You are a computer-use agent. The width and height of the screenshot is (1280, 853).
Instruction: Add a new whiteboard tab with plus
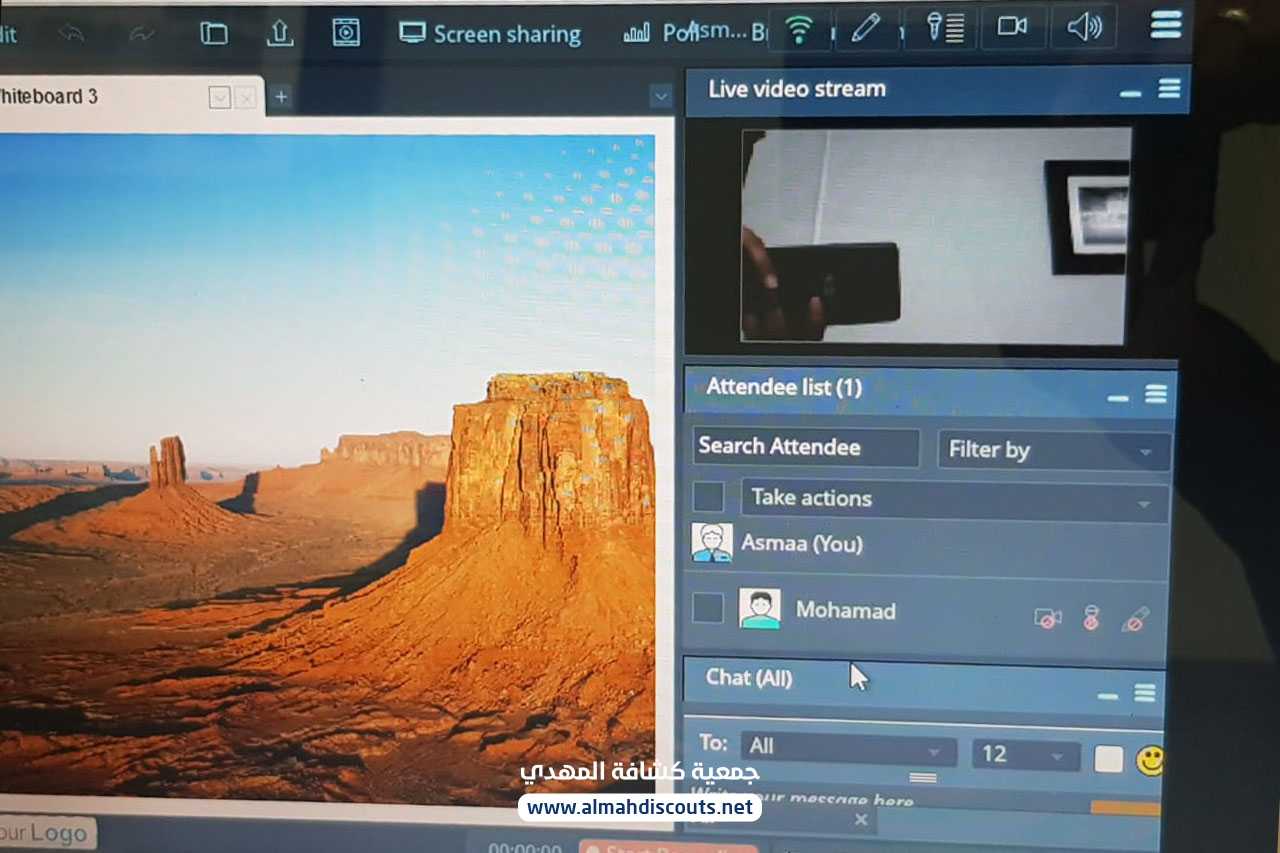[281, 97]
